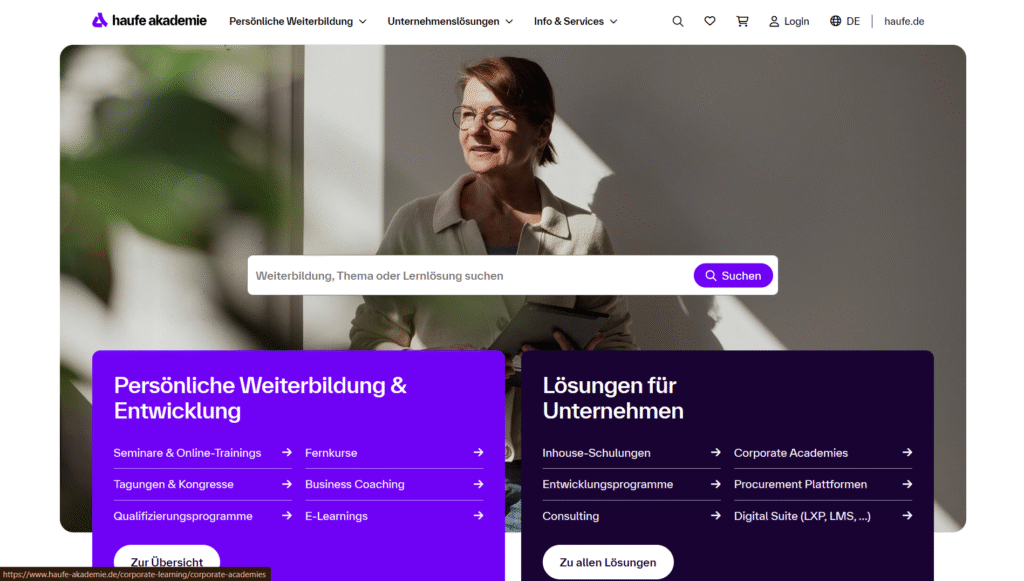Viewport: 1024px width, 581px height.
Task: Click the Weiterbildung search input field
Action: [470, 275]
